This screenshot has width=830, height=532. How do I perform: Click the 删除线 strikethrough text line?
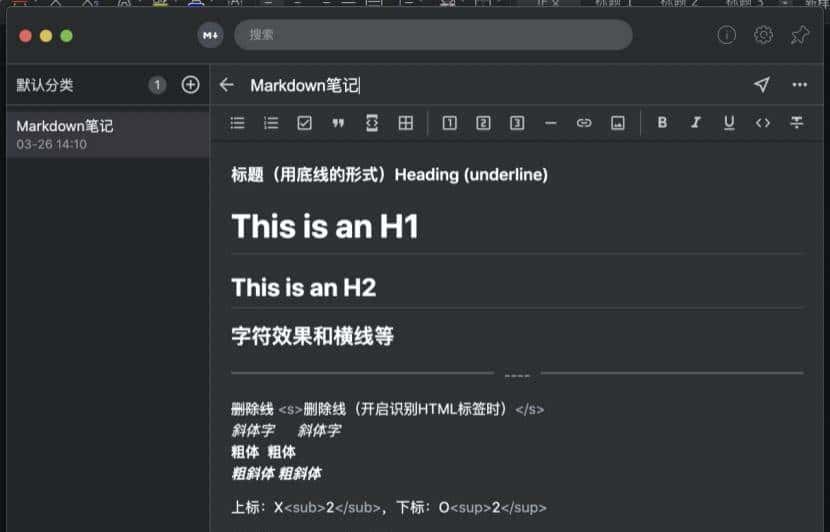(x=387, y=409)
